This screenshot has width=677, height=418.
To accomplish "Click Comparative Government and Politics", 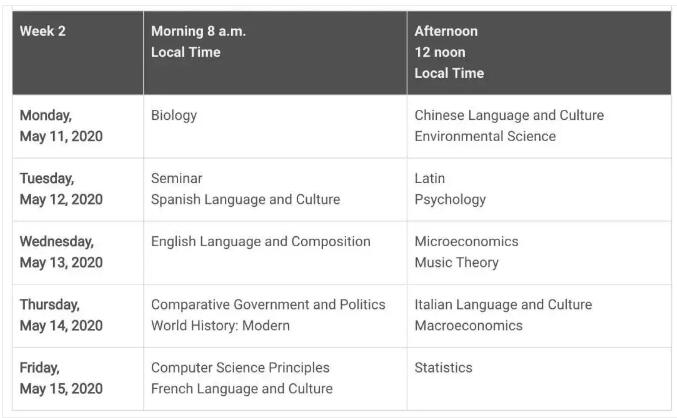I will 268,304.
